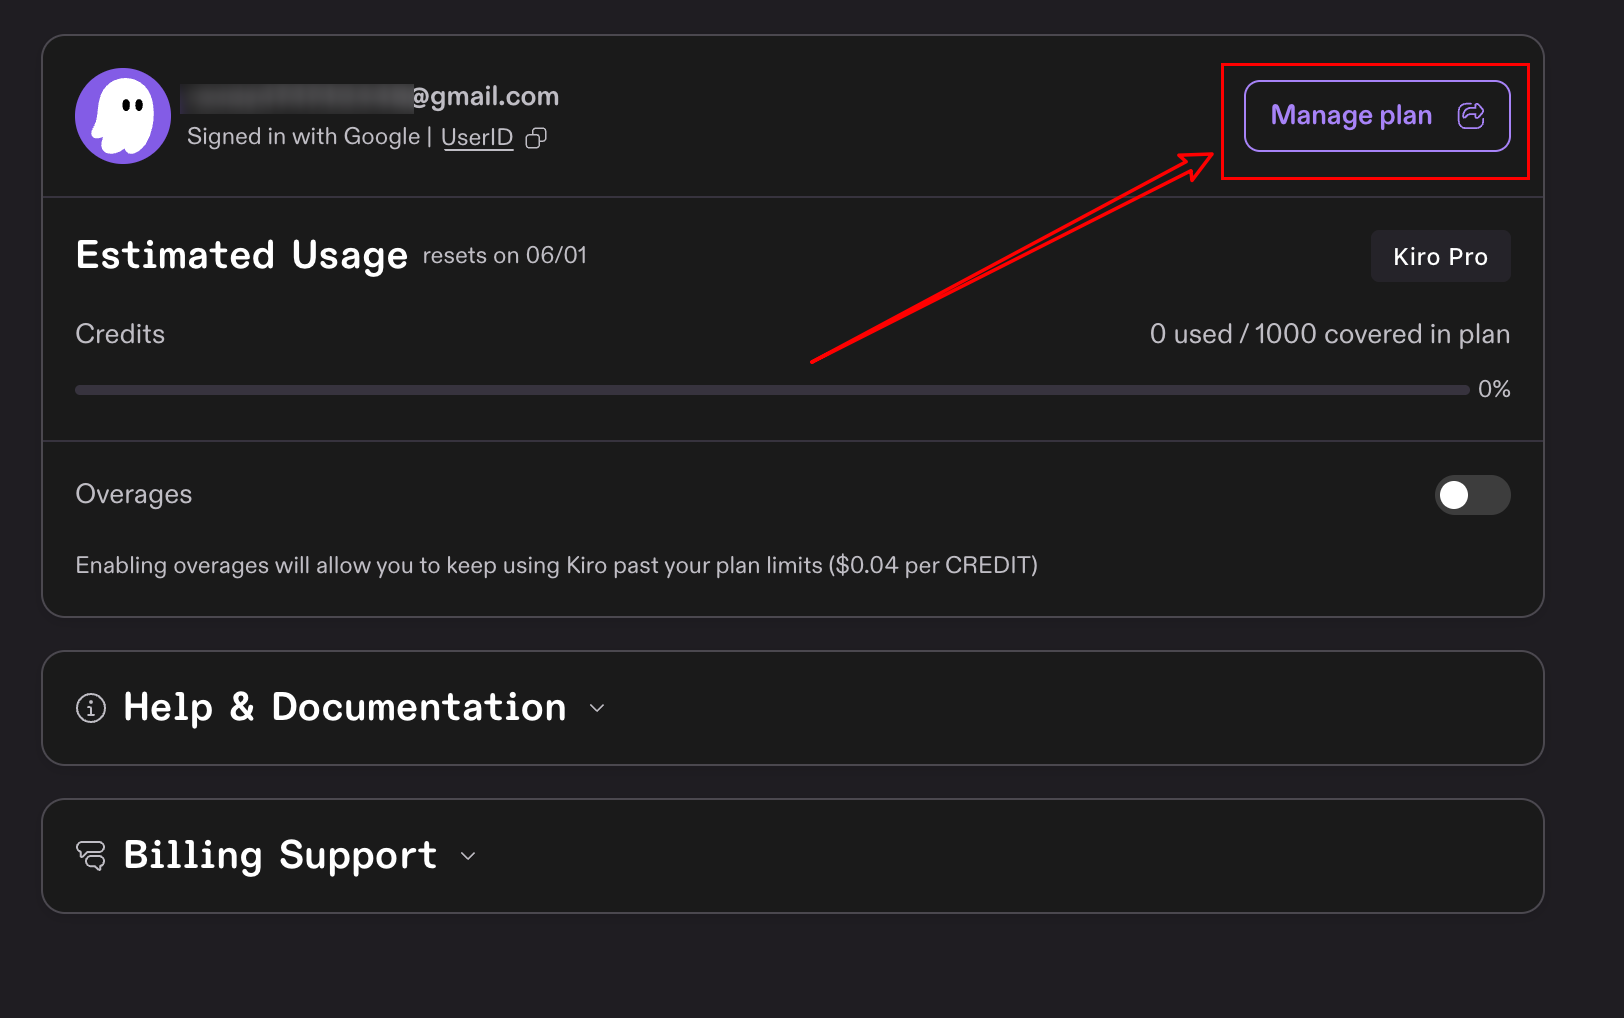Click the Estimated Usage heading

click(242, 256)
